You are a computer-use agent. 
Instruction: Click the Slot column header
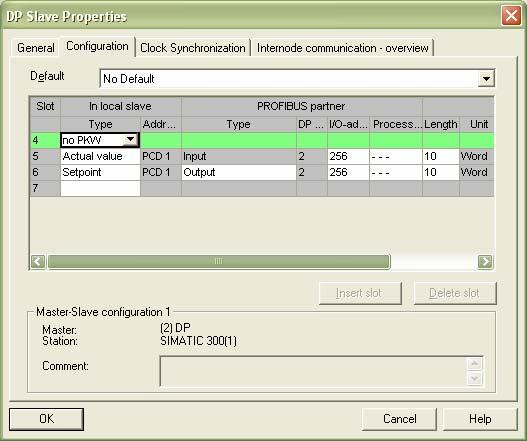coord(45,107)
